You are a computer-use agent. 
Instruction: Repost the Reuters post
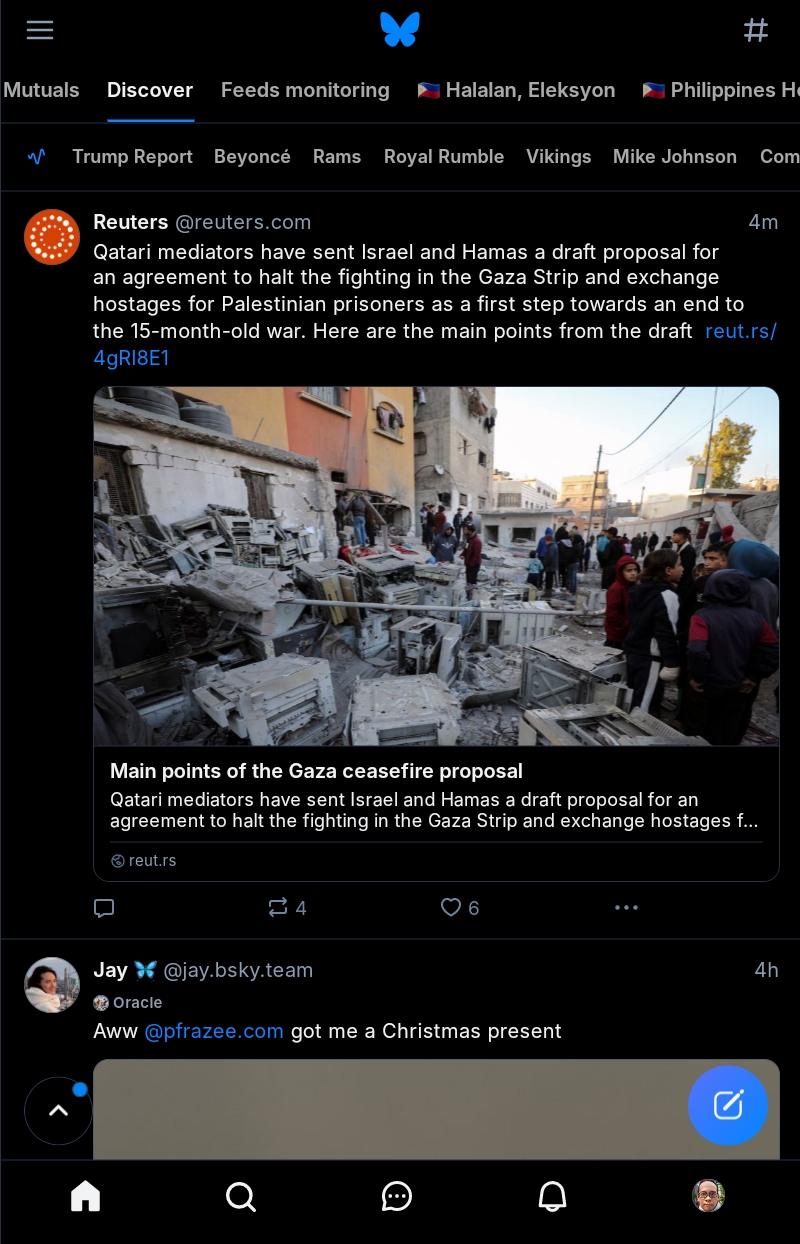[287, 908]
